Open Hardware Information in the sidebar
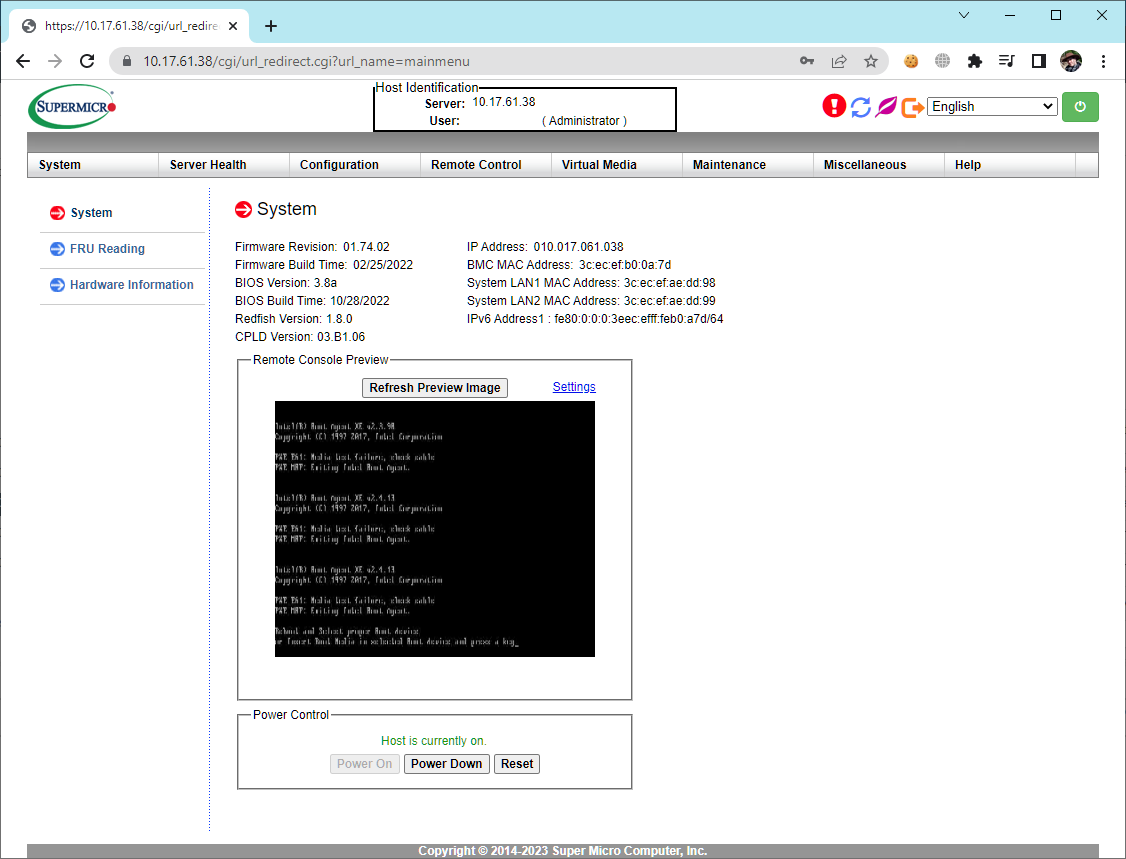Viewport: 1126px width, 859px height. pyautogui.click(x=131, y=284)
